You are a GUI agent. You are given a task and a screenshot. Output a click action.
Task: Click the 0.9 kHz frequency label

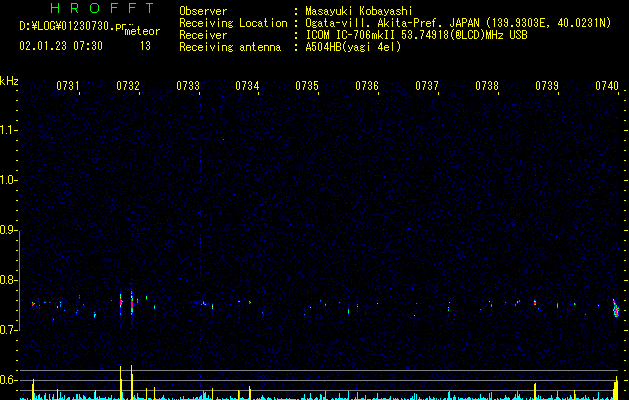click(9, 230)
